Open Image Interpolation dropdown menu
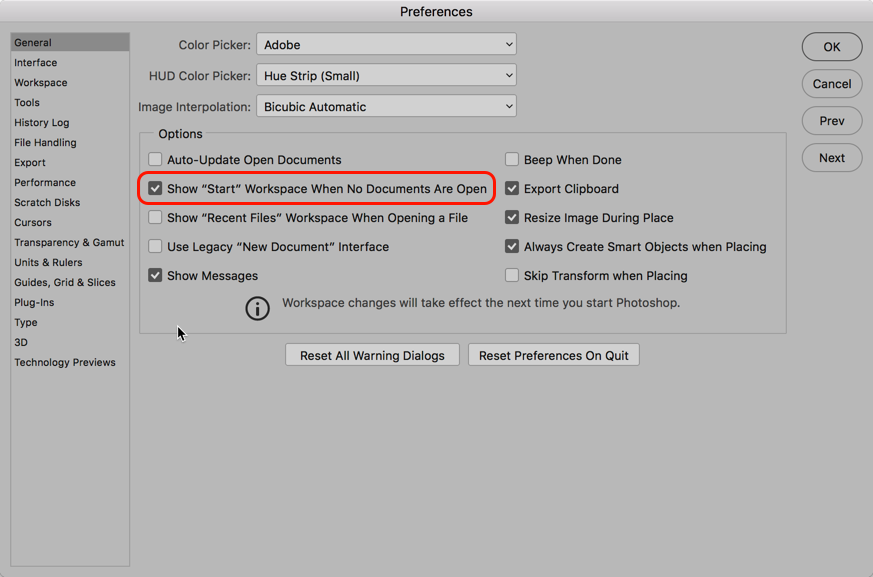This screenshot has width=873, height=577. tap(386, 107)
